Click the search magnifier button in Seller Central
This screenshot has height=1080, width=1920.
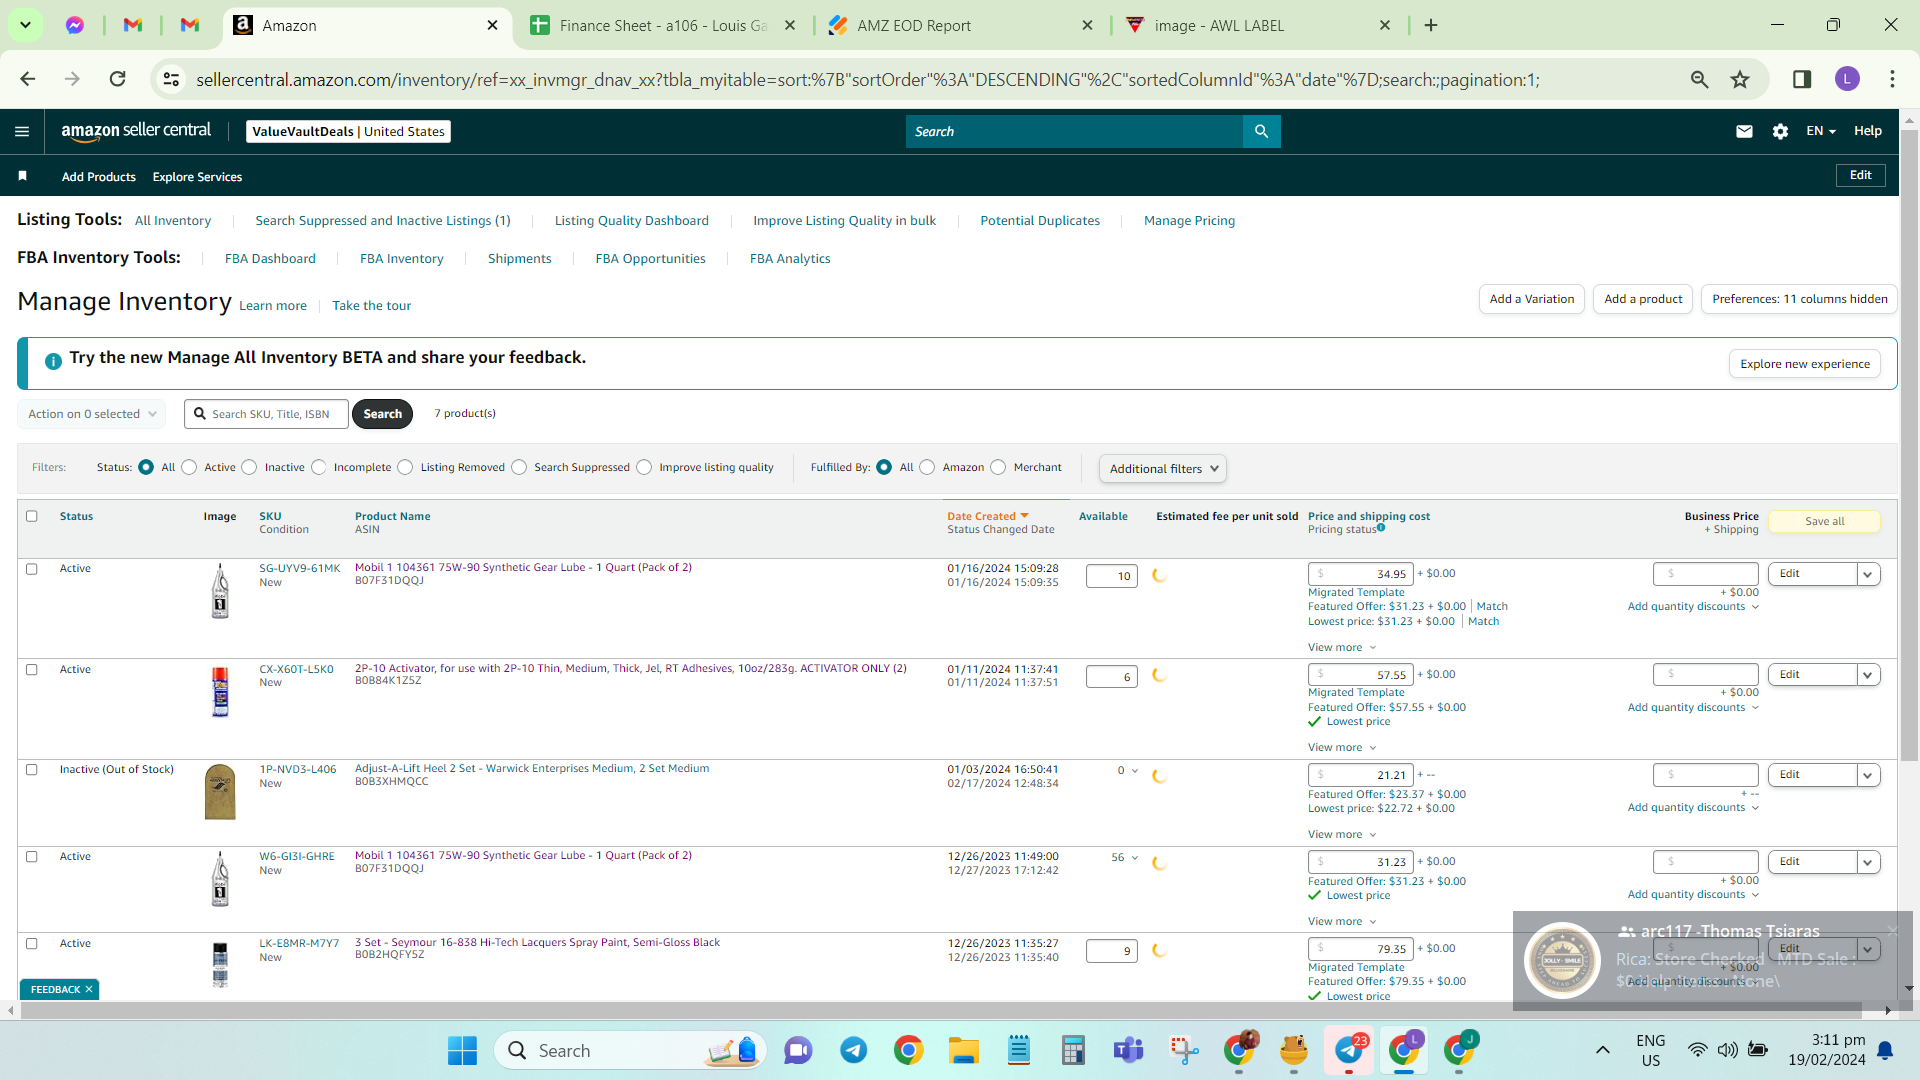pos(1261,131)
